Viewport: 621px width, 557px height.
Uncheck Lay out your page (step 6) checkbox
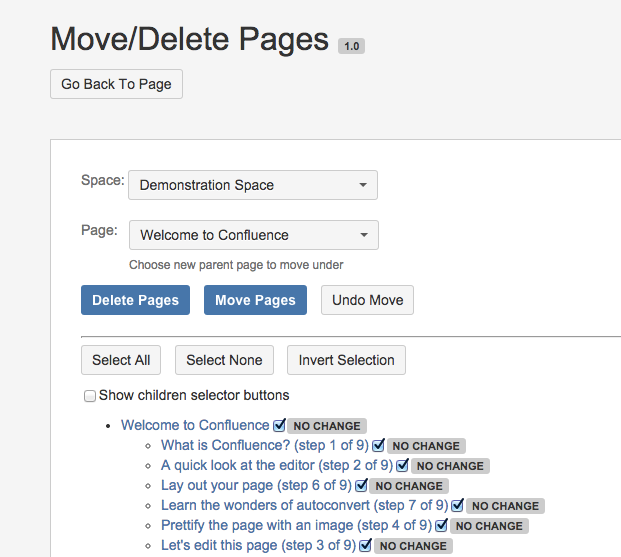coord(361,485)
